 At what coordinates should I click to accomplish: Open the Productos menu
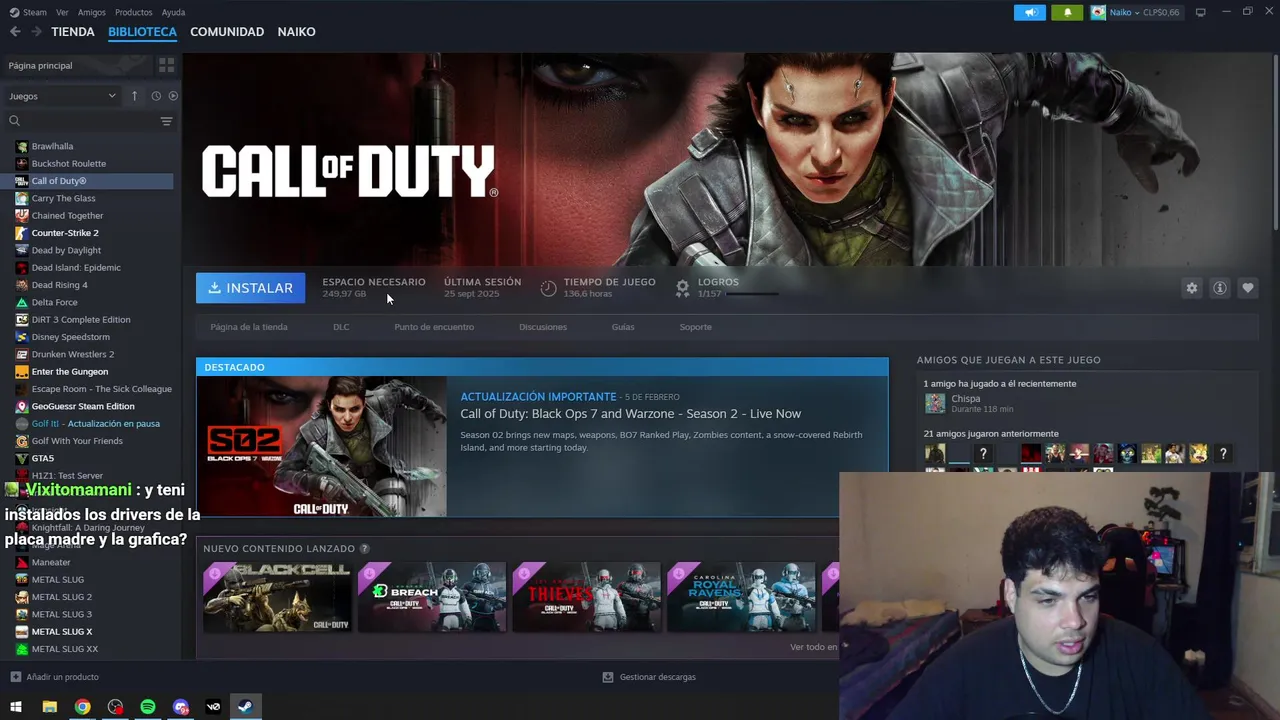click(134, 12)
